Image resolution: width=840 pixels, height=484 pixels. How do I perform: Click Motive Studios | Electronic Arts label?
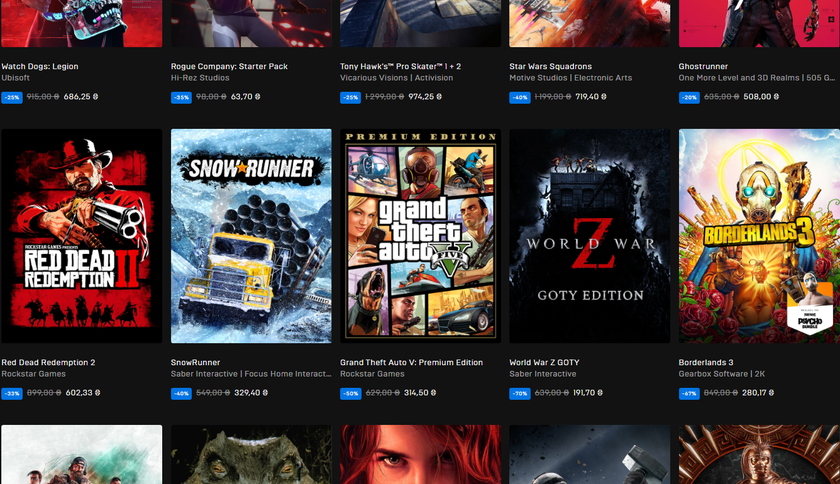pyautogui.click(x=571, y=78)
